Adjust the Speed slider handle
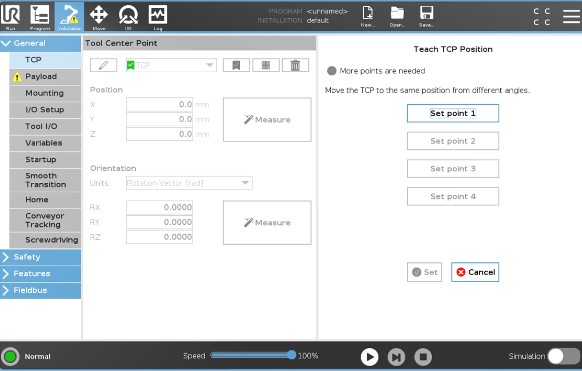This screenshot has height=371, width=582. (292, 355)
